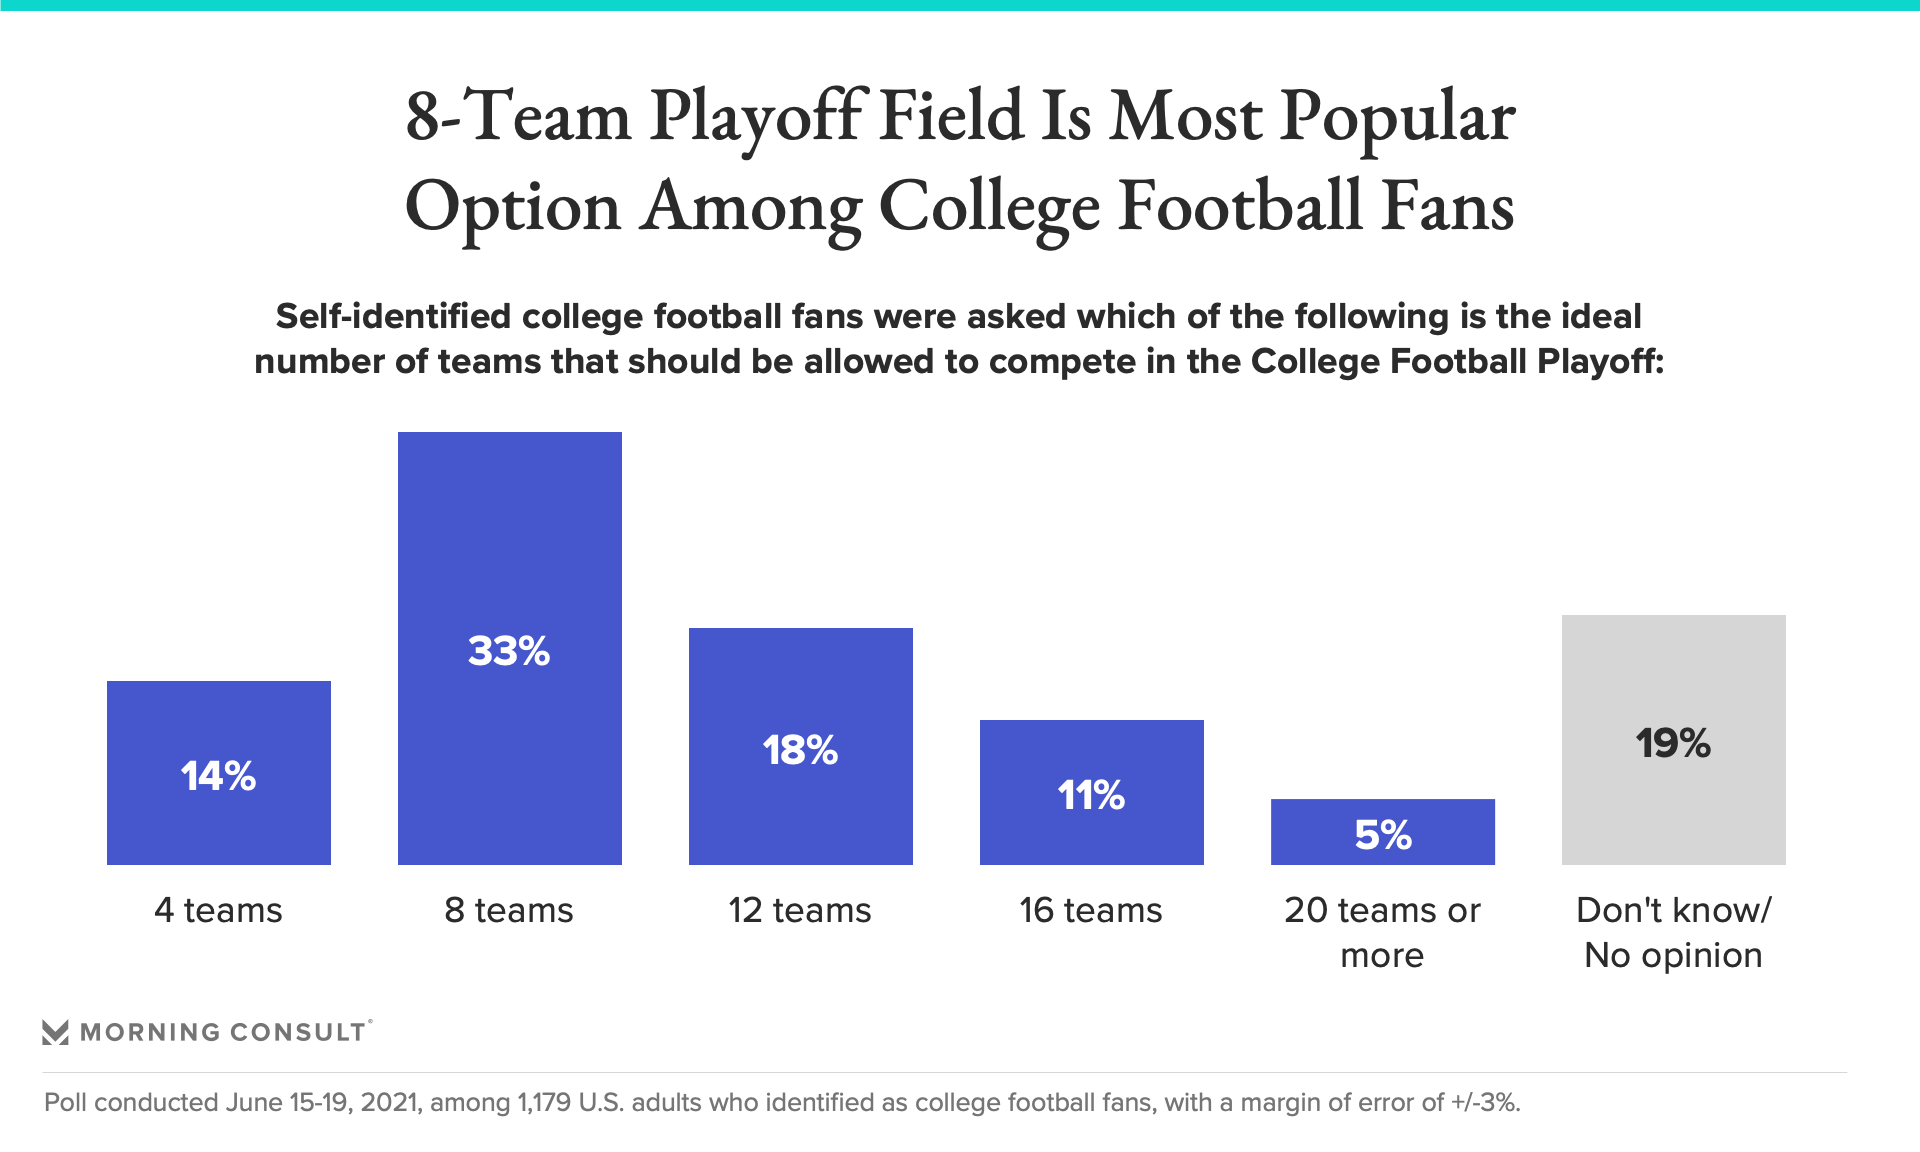Select the 5% bar for 20 teams
The image size is (1920, 1152).
1383,832
